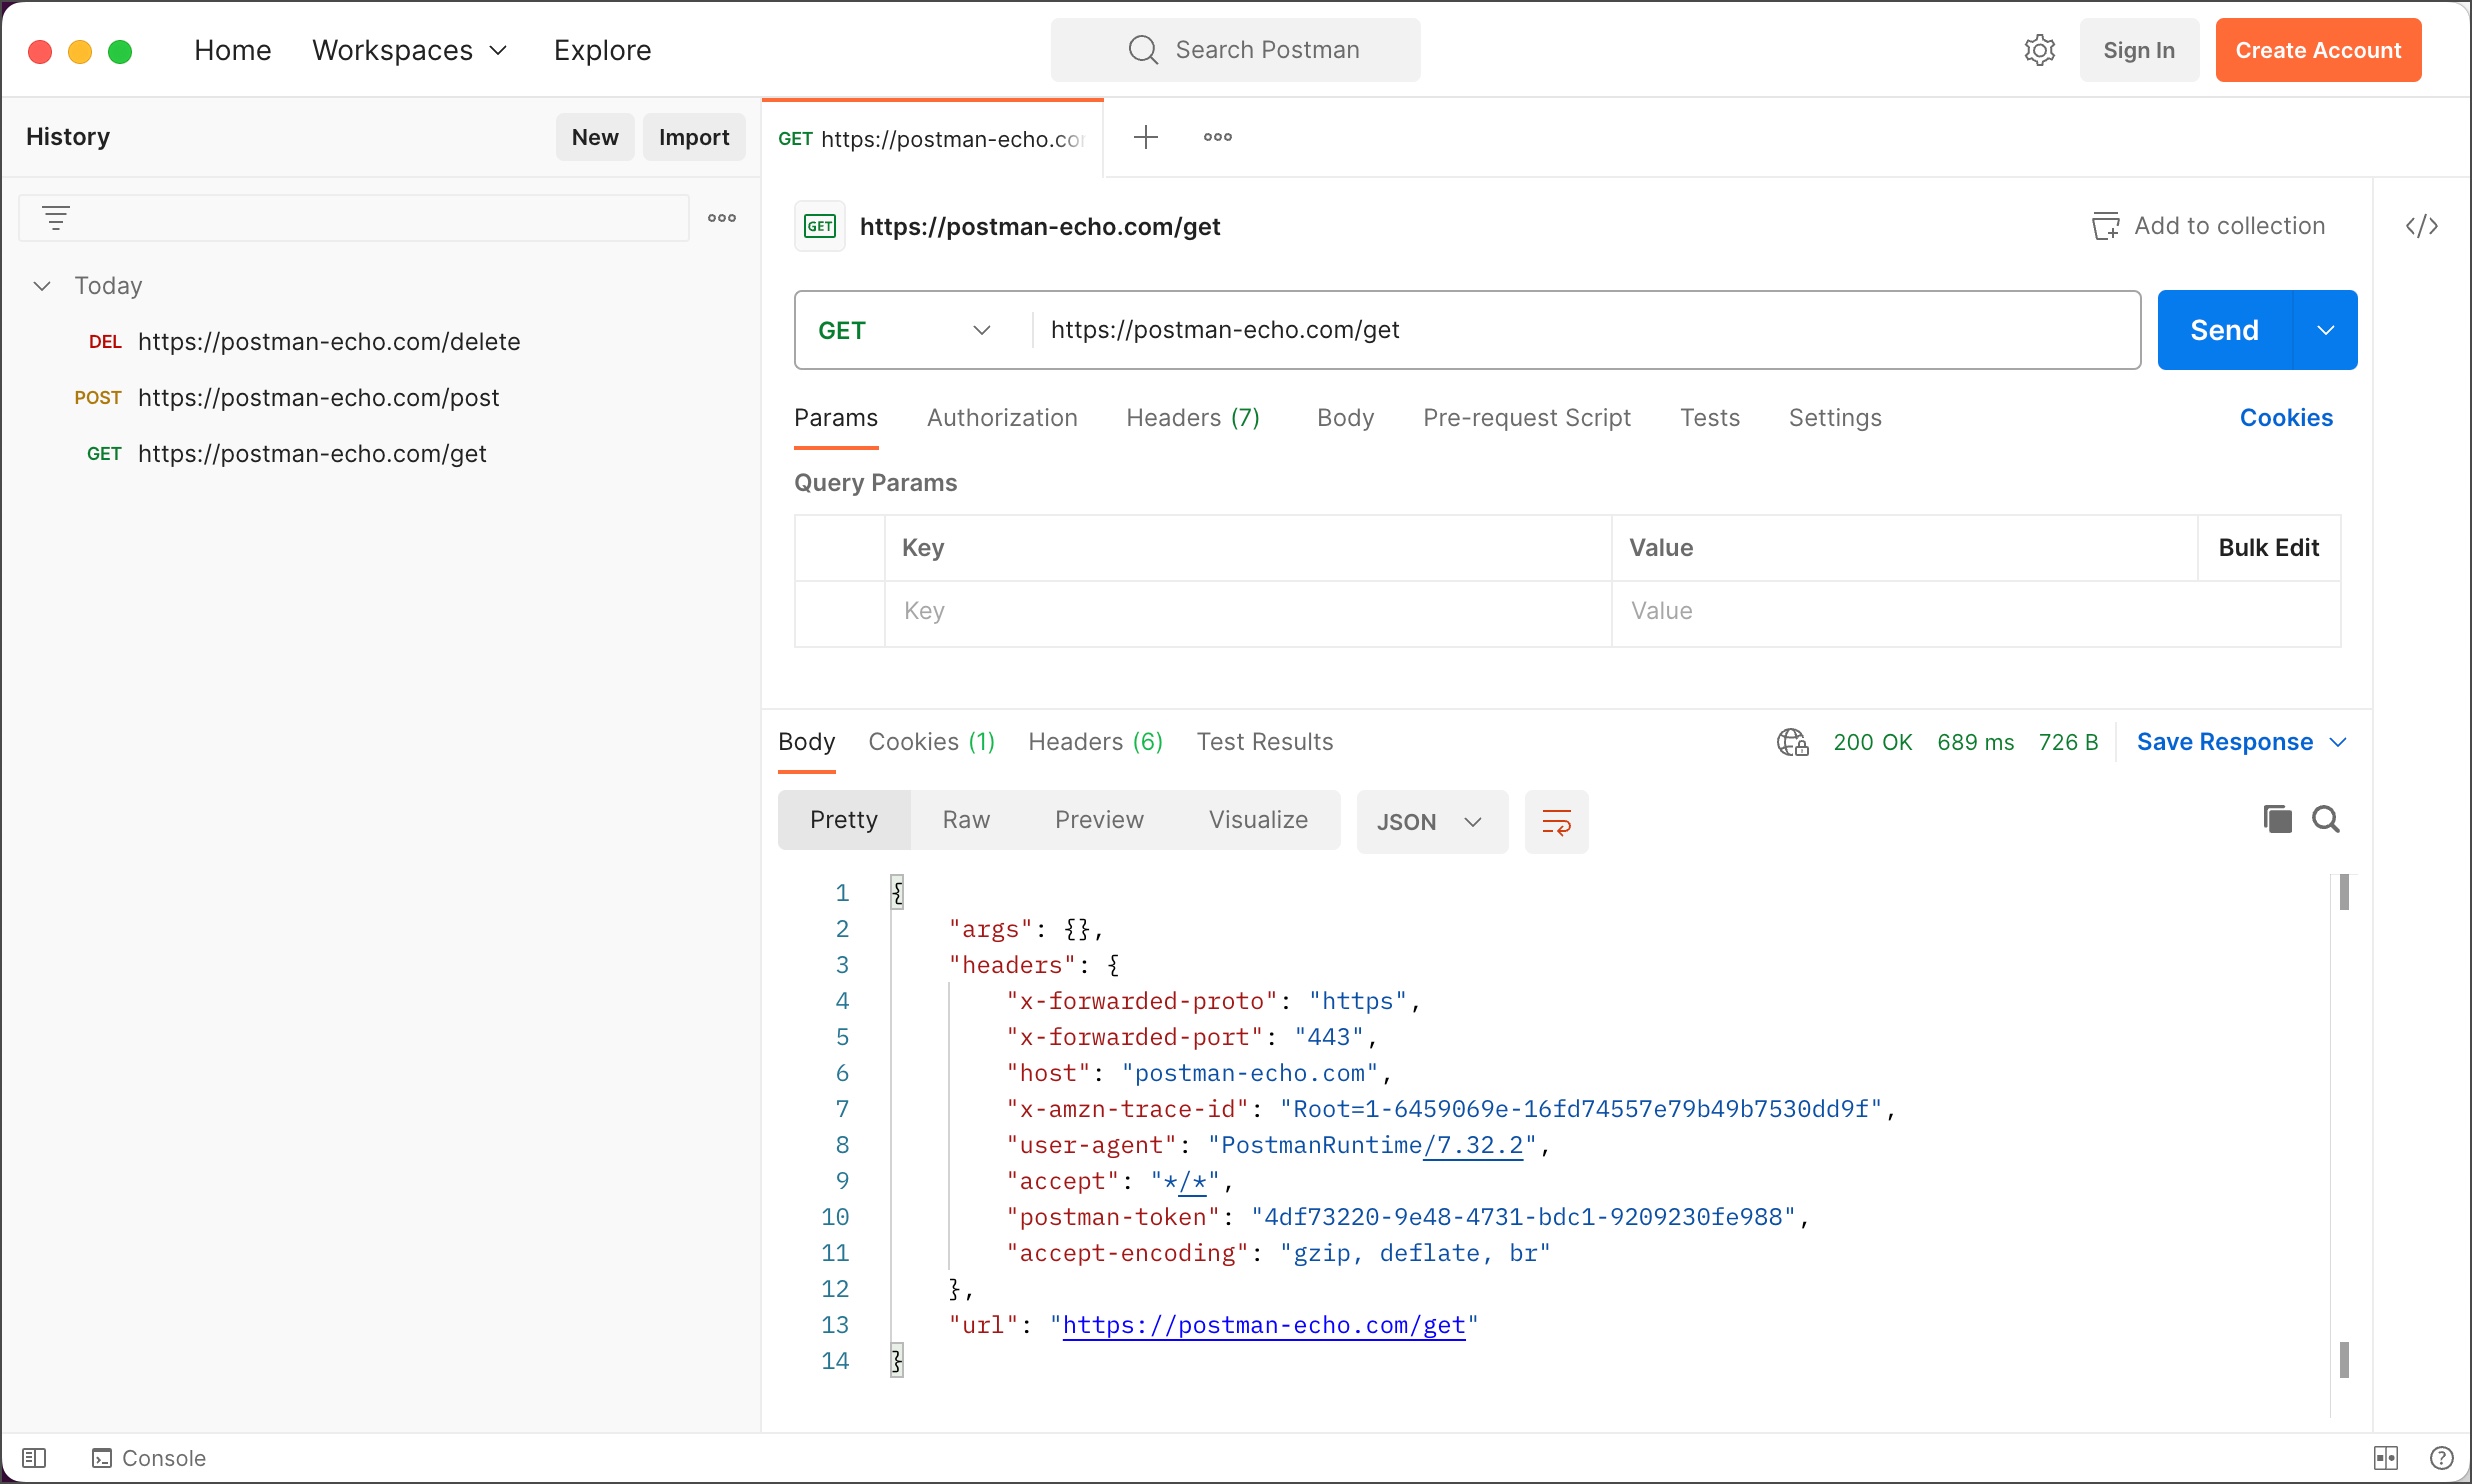Click the Home menu item
This screenshot has width=2472, height=1484.
click(233, 50)
